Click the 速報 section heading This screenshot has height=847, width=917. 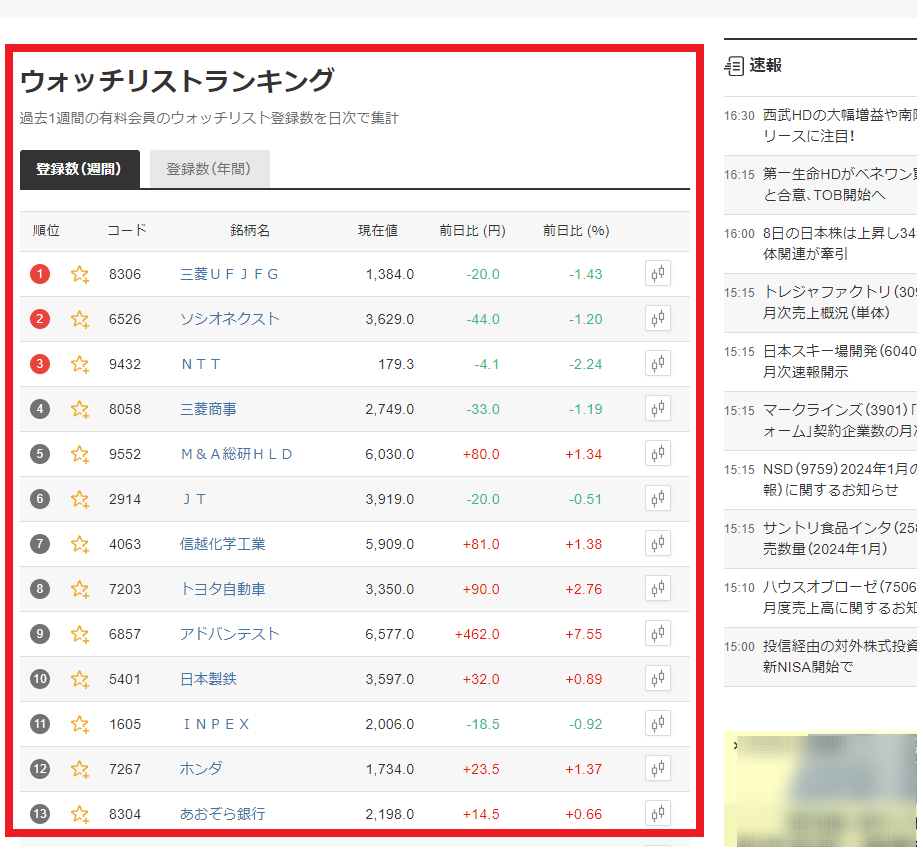[765, 66]
